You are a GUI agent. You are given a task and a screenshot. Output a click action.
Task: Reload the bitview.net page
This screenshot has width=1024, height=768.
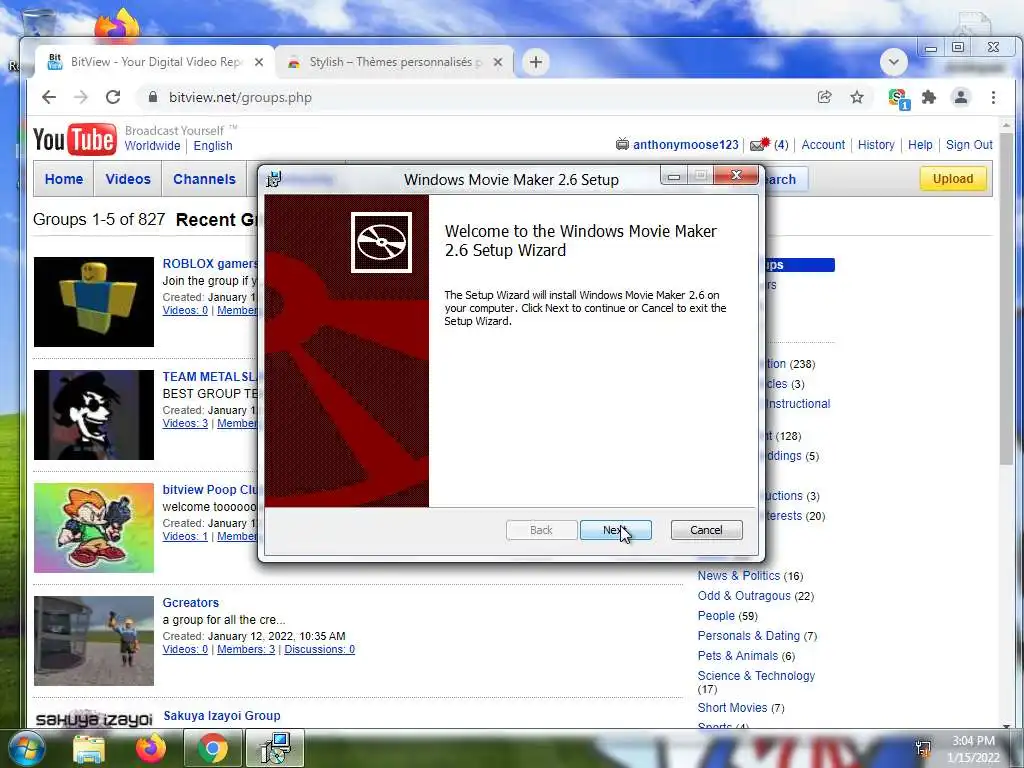pyautogui.click(x=113, y=97)
